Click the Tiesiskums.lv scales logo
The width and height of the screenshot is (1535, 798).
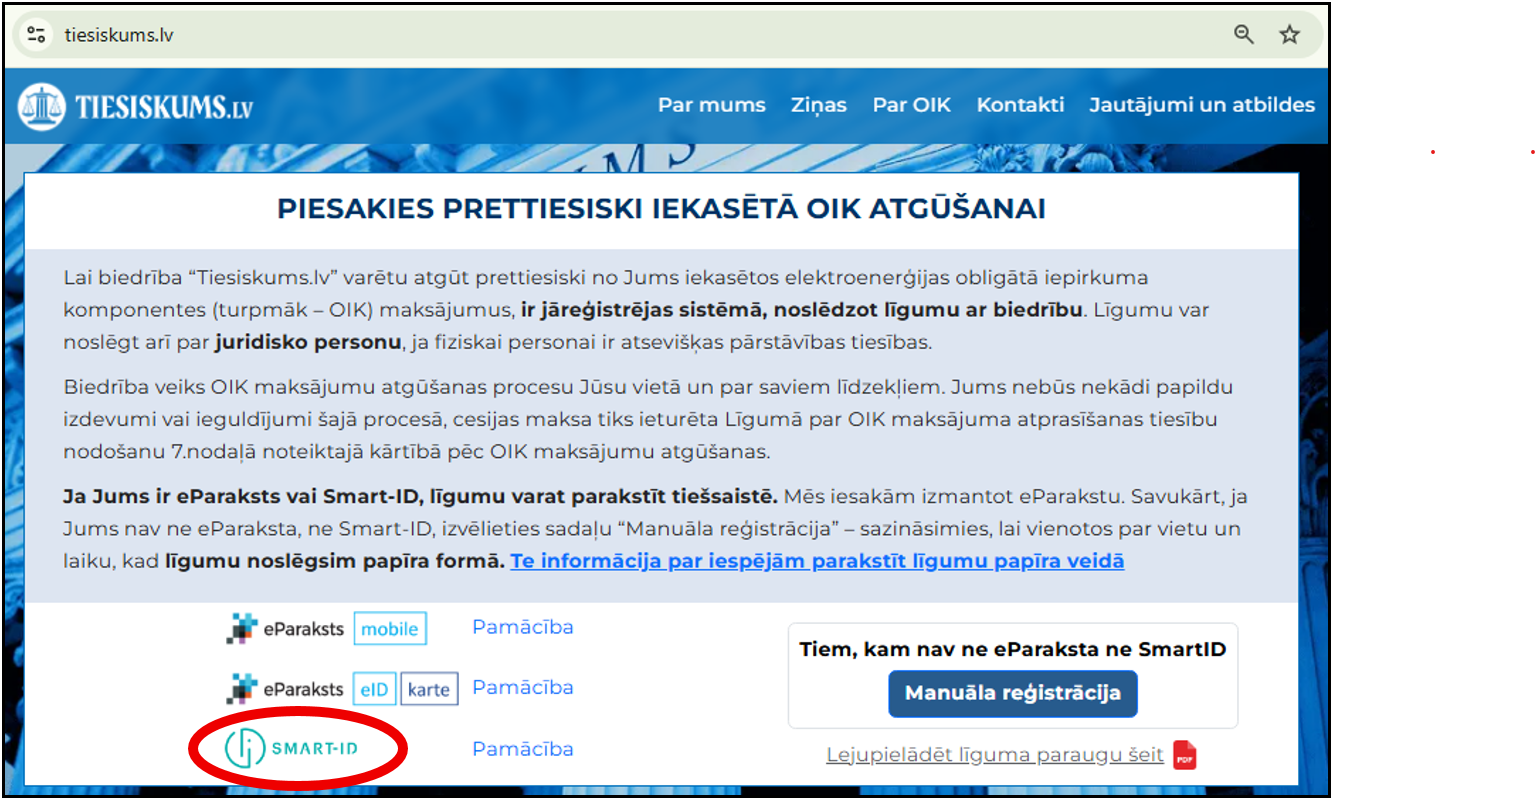[x=42, y=106]
